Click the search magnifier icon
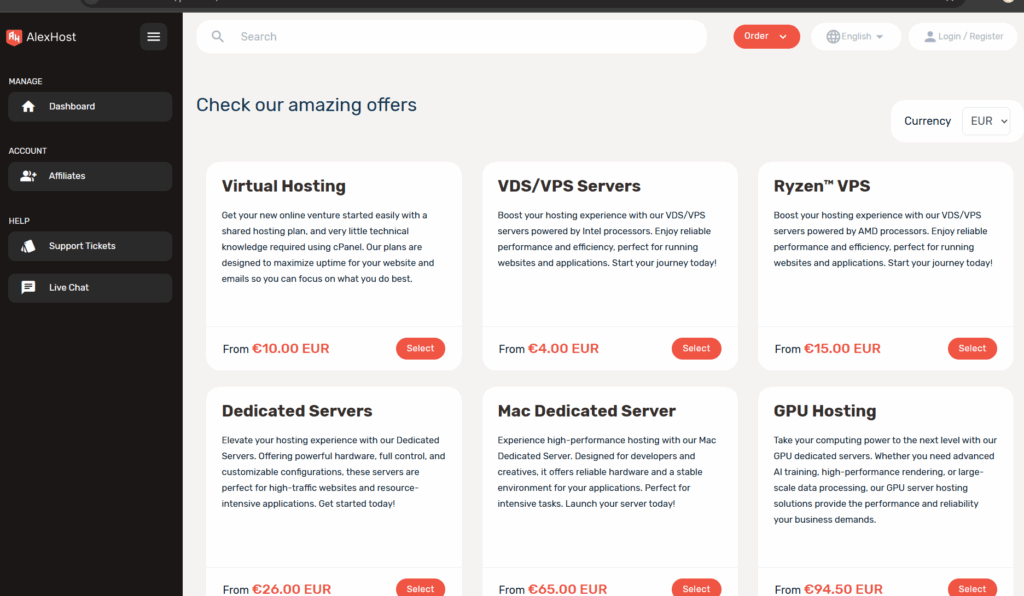The width and height of the screenshot is (1024, 596). point(218,37)
